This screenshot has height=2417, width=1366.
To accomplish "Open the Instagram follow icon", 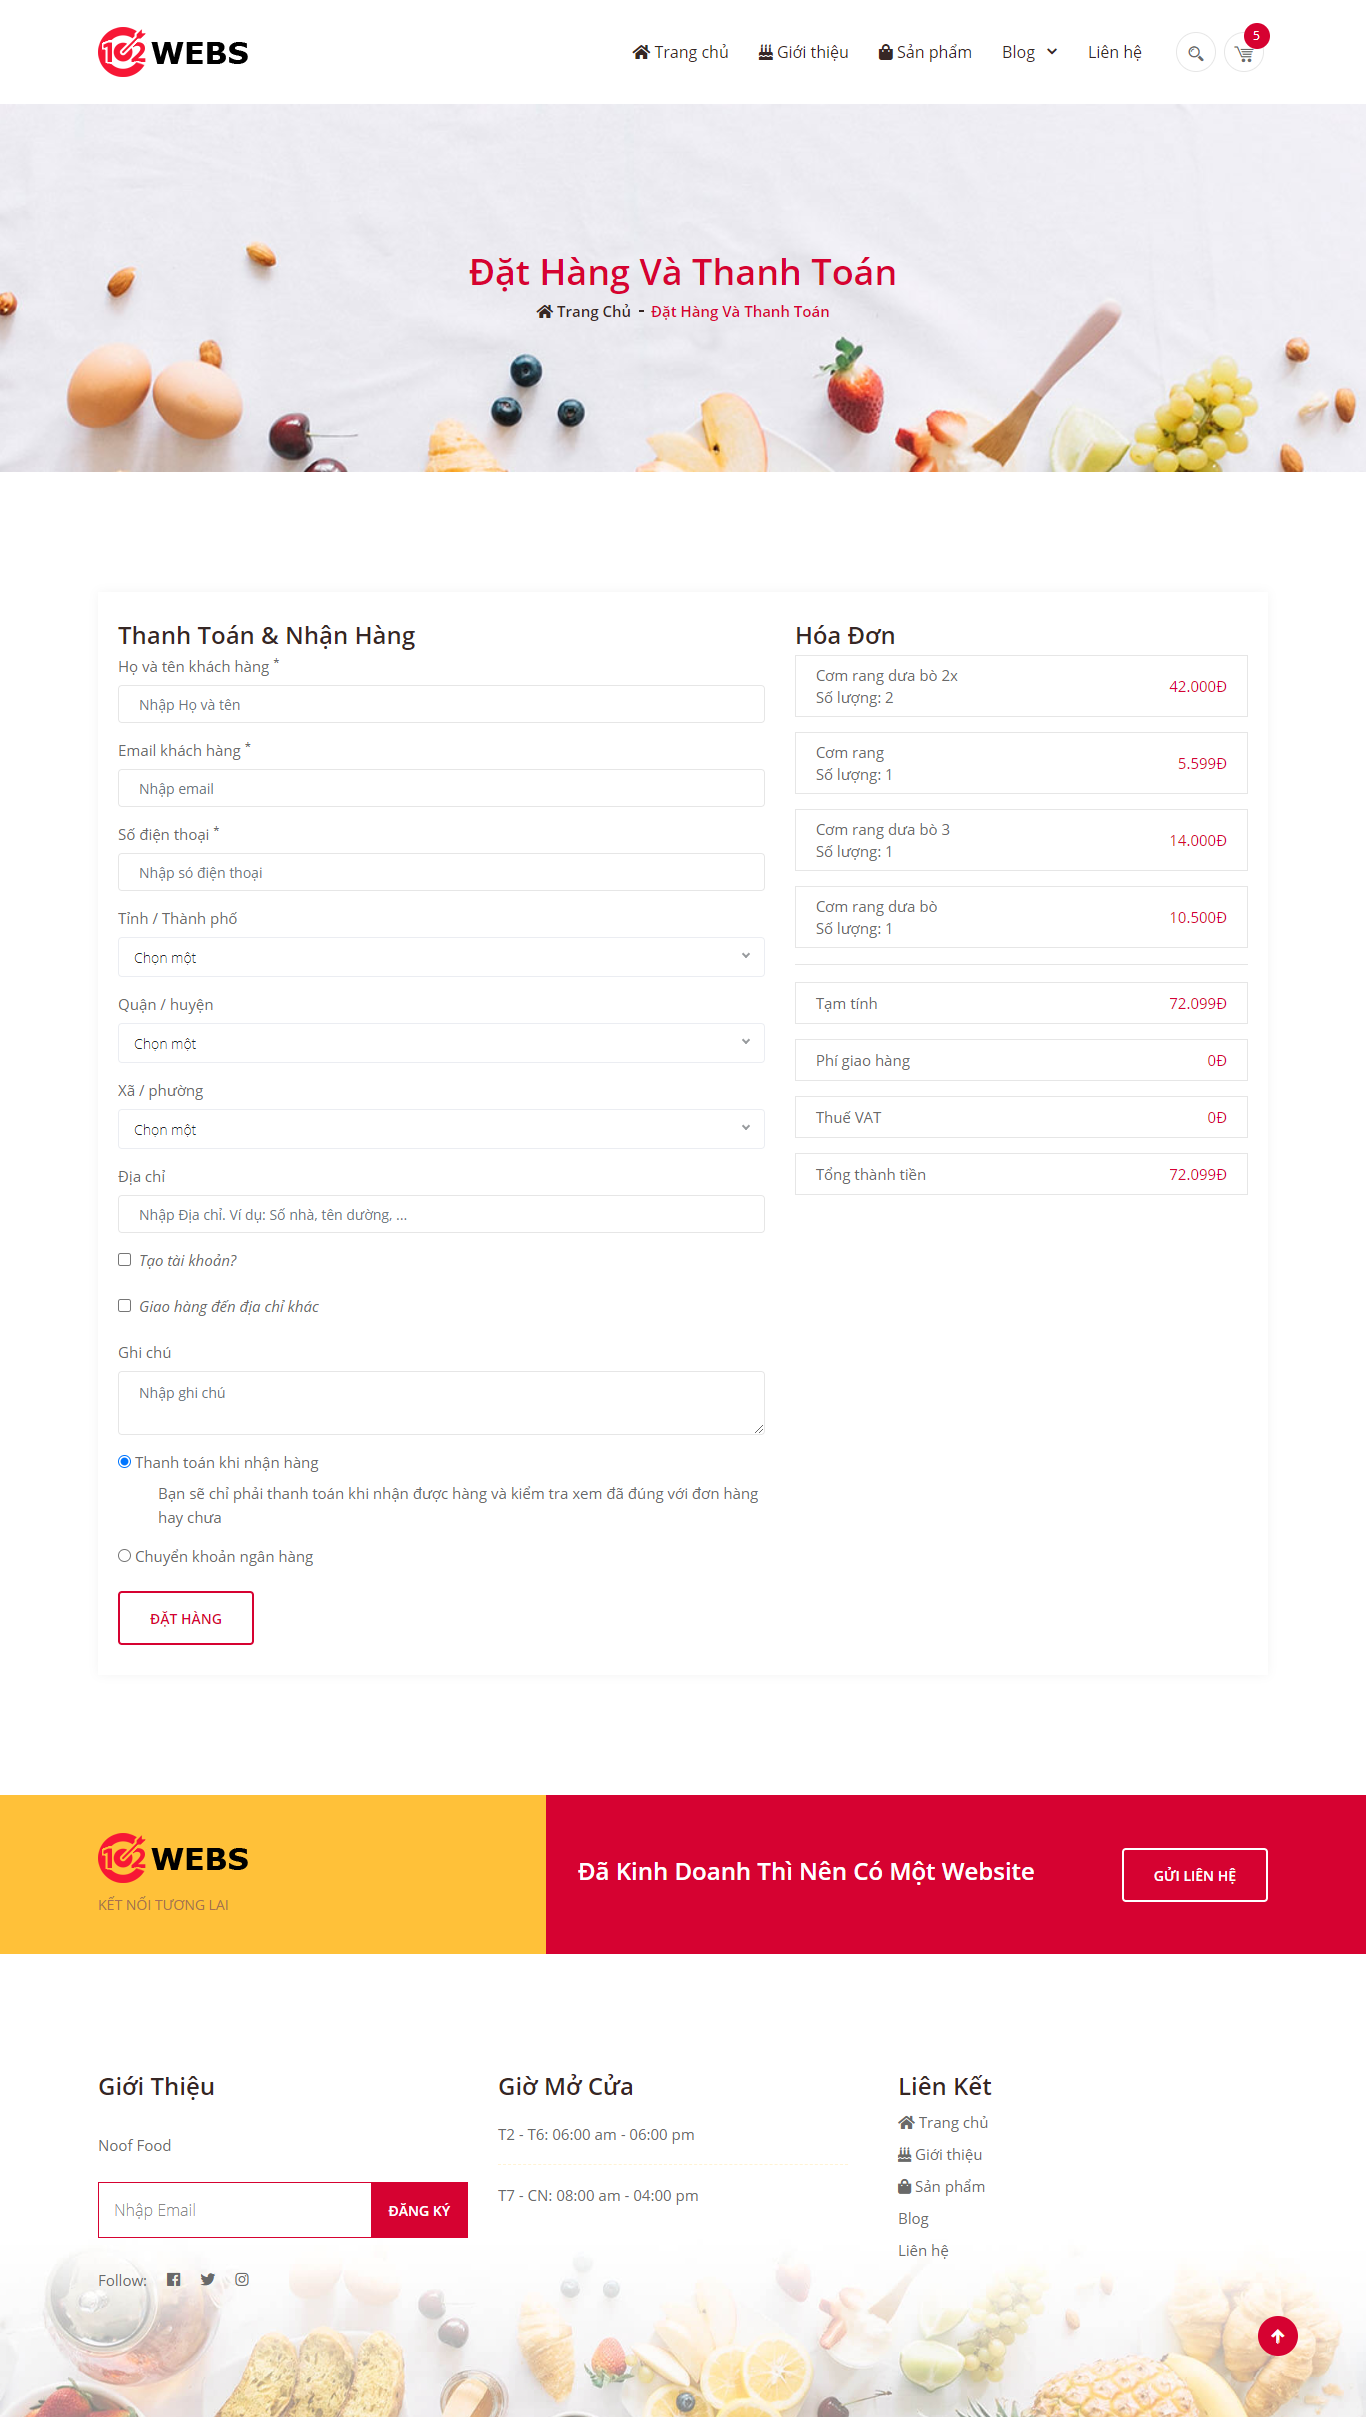I will [242, 2279].
